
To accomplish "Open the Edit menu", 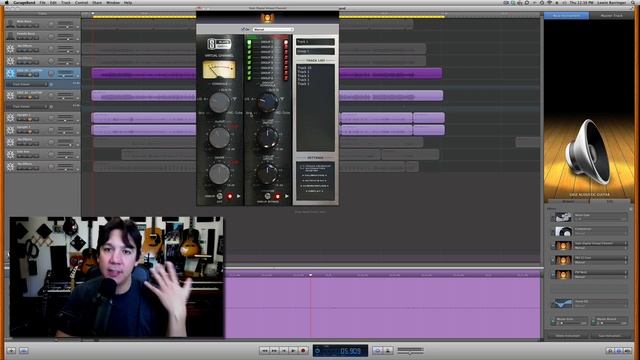I will pyautogui.click(x=53, y=2).
